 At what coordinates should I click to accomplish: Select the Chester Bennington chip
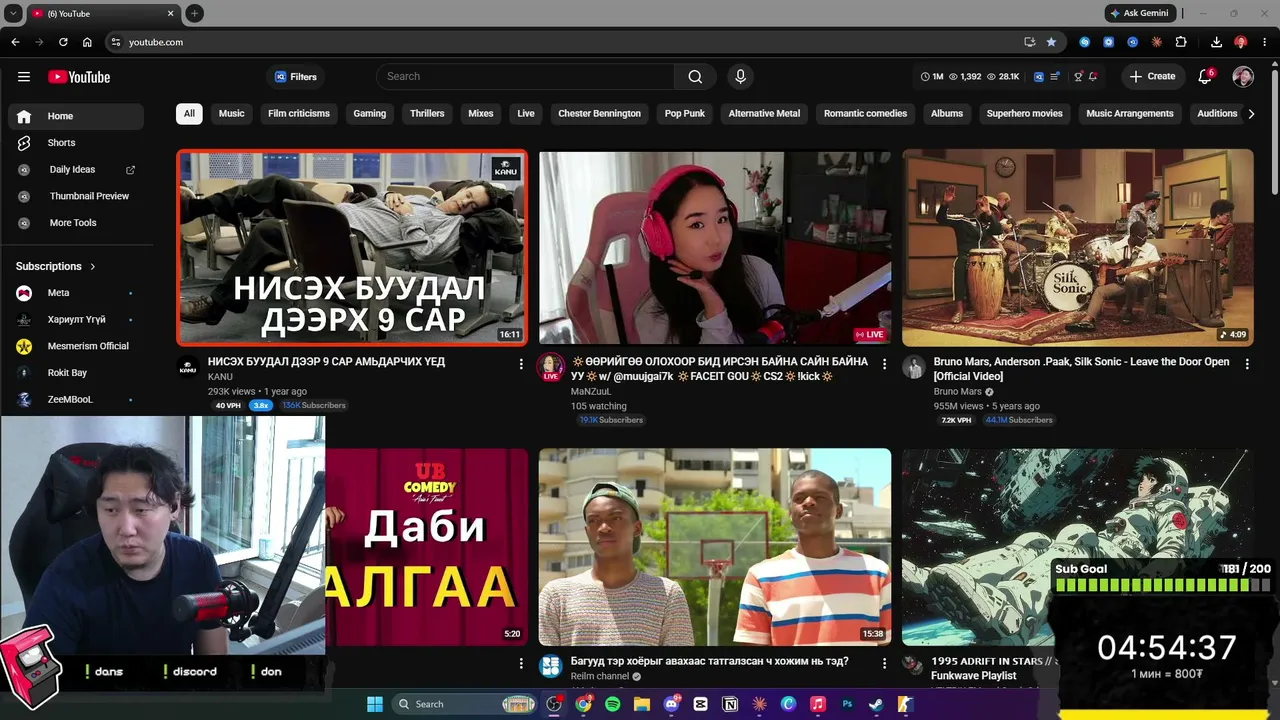599,114
